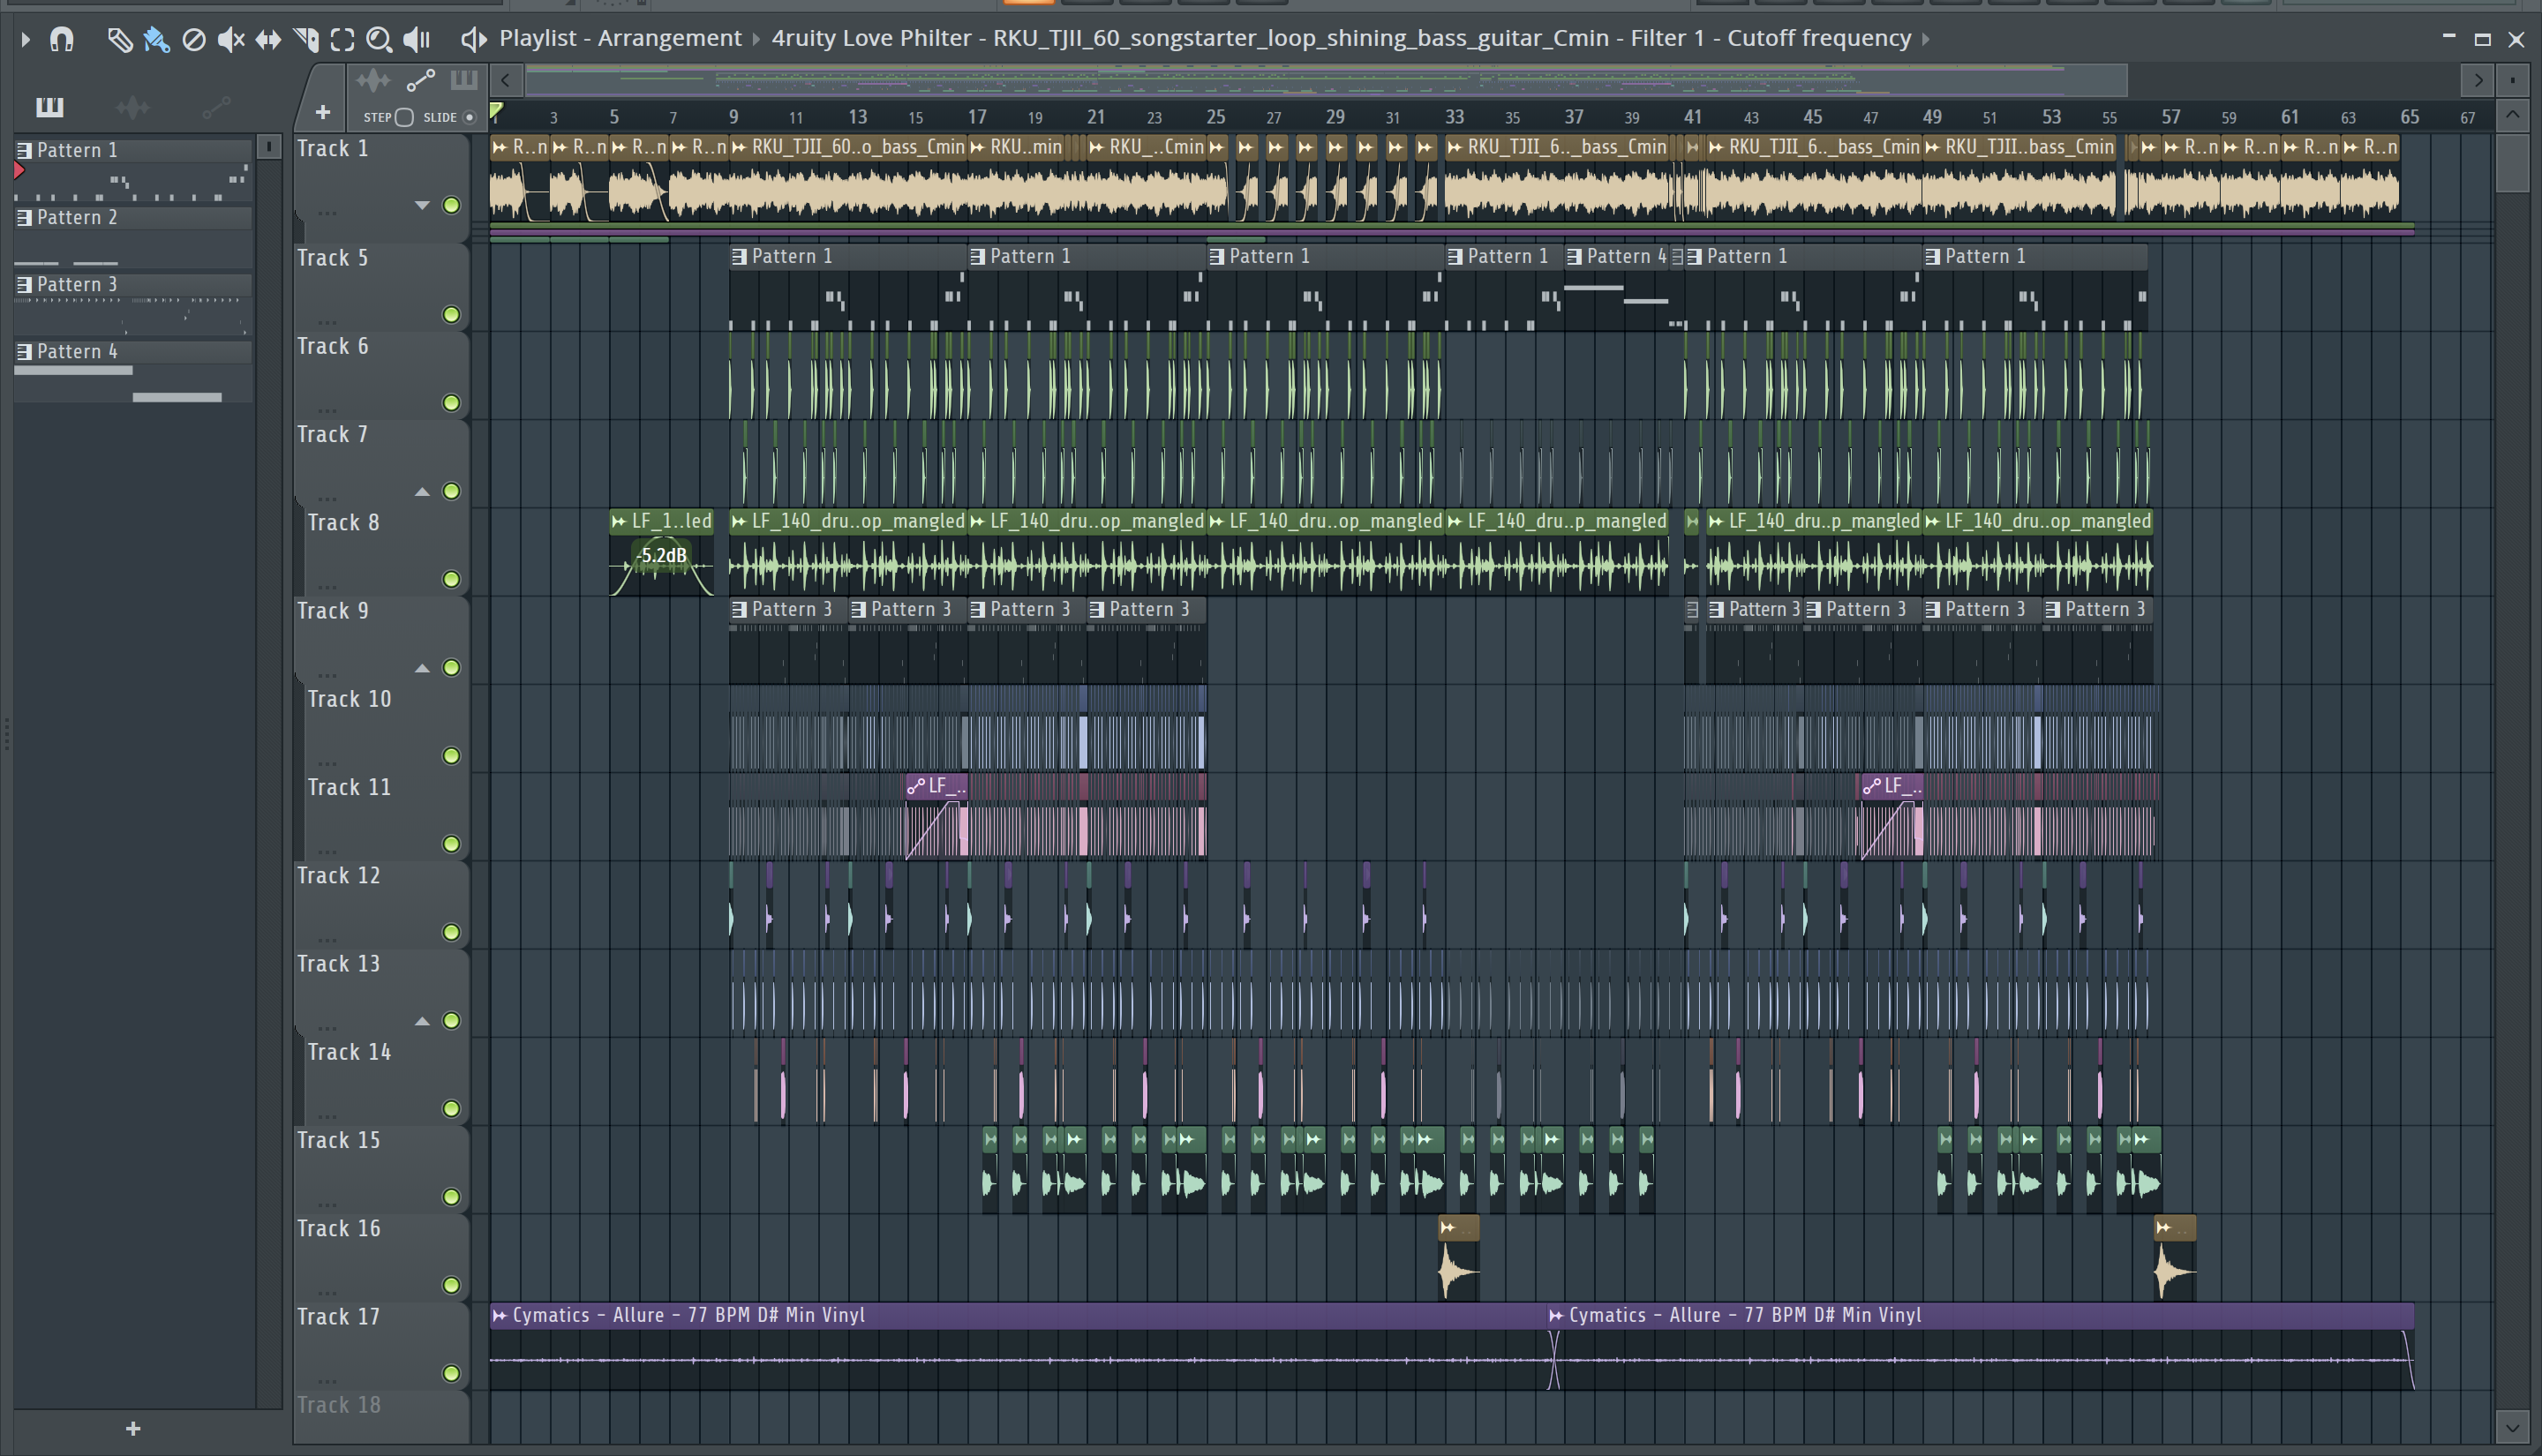This screenshot has width=2542, height=1456.
Task: Add new pattern with bottom plus button
Action: 133,1428
